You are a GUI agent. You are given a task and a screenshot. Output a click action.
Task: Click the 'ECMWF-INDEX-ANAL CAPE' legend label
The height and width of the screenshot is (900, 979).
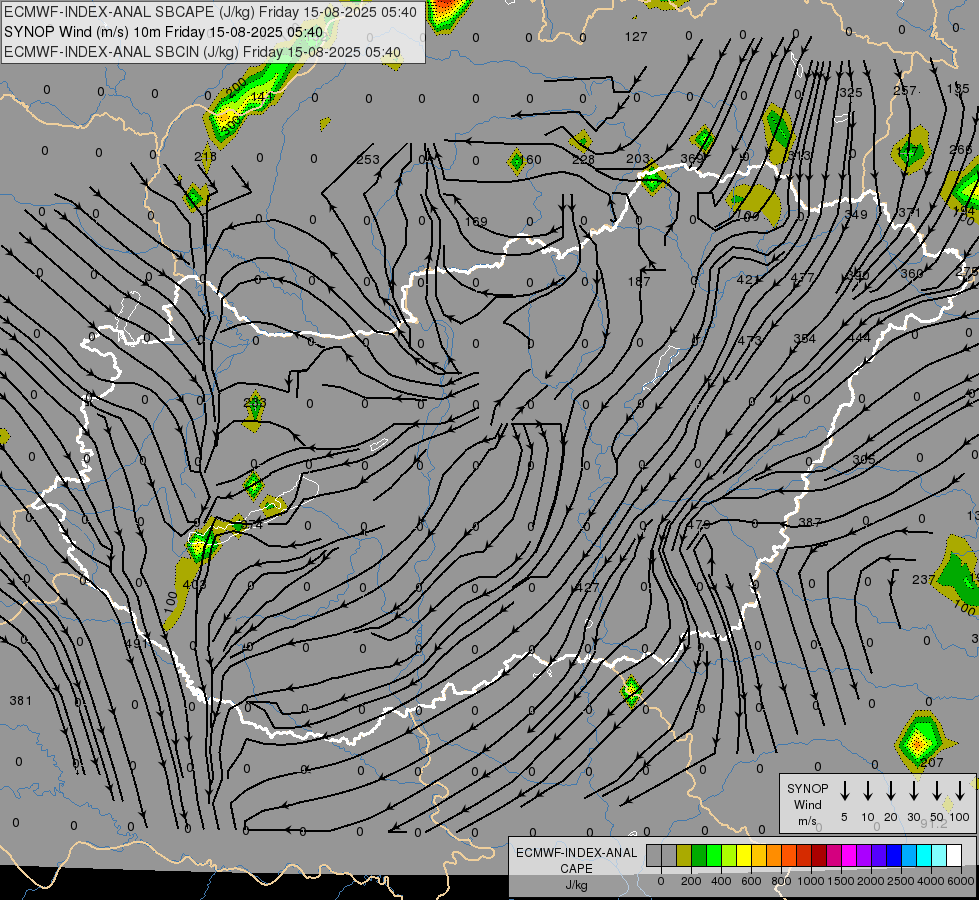(x=576, y=860)
